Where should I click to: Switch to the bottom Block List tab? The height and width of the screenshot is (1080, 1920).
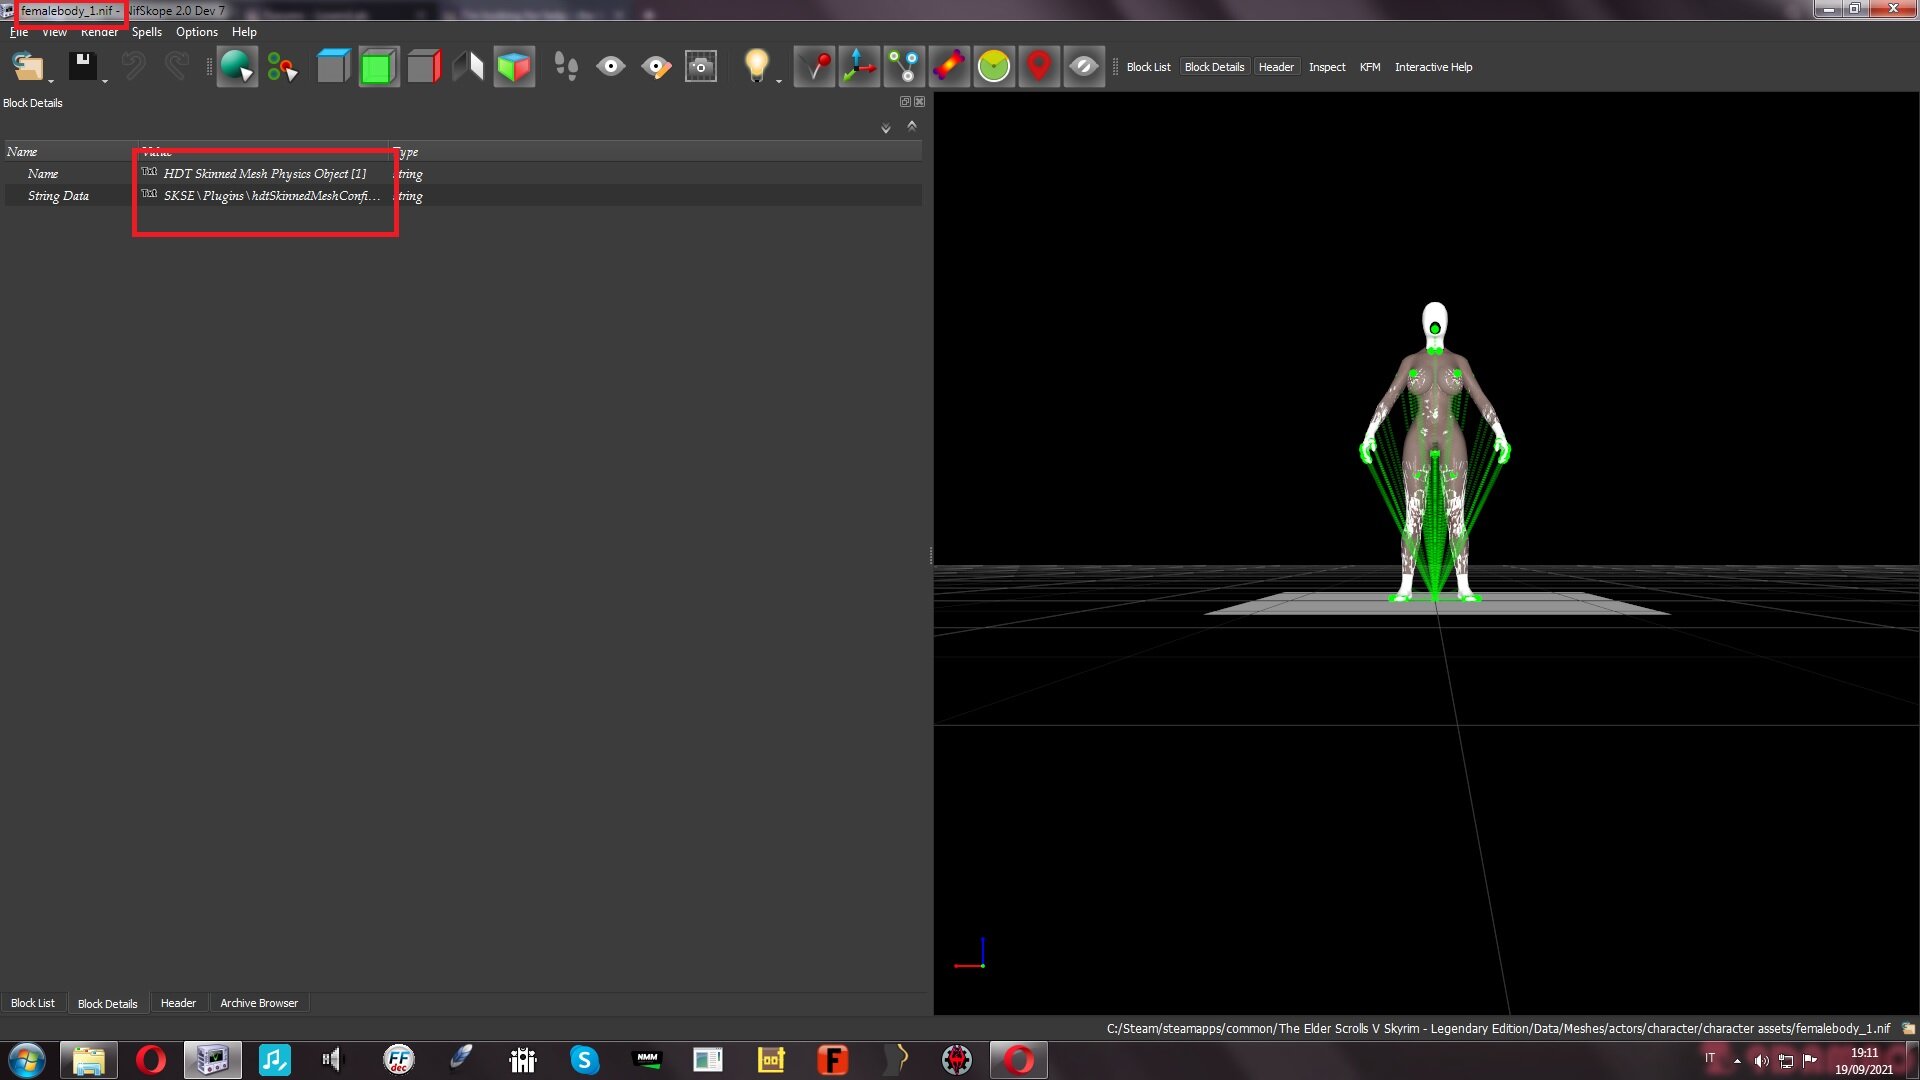(33, 1003)
